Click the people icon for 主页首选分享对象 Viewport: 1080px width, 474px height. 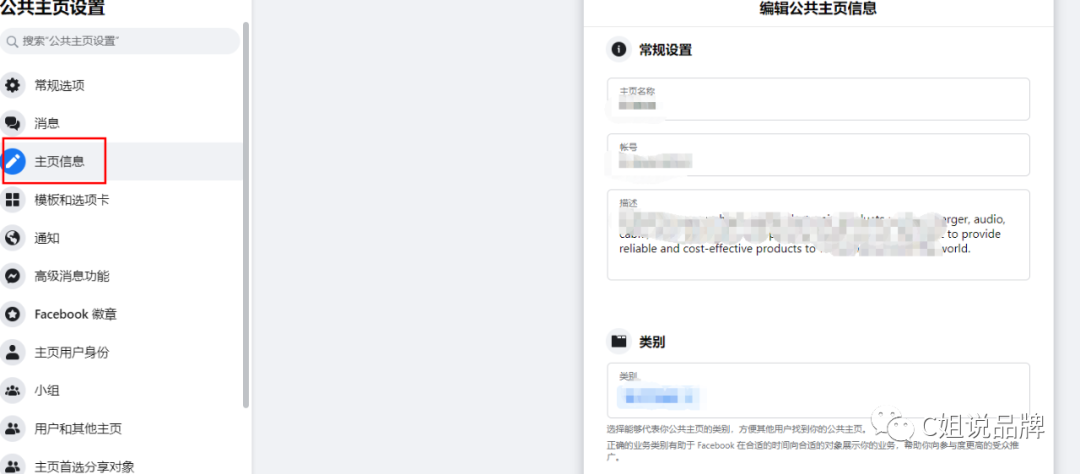point(12,466)
